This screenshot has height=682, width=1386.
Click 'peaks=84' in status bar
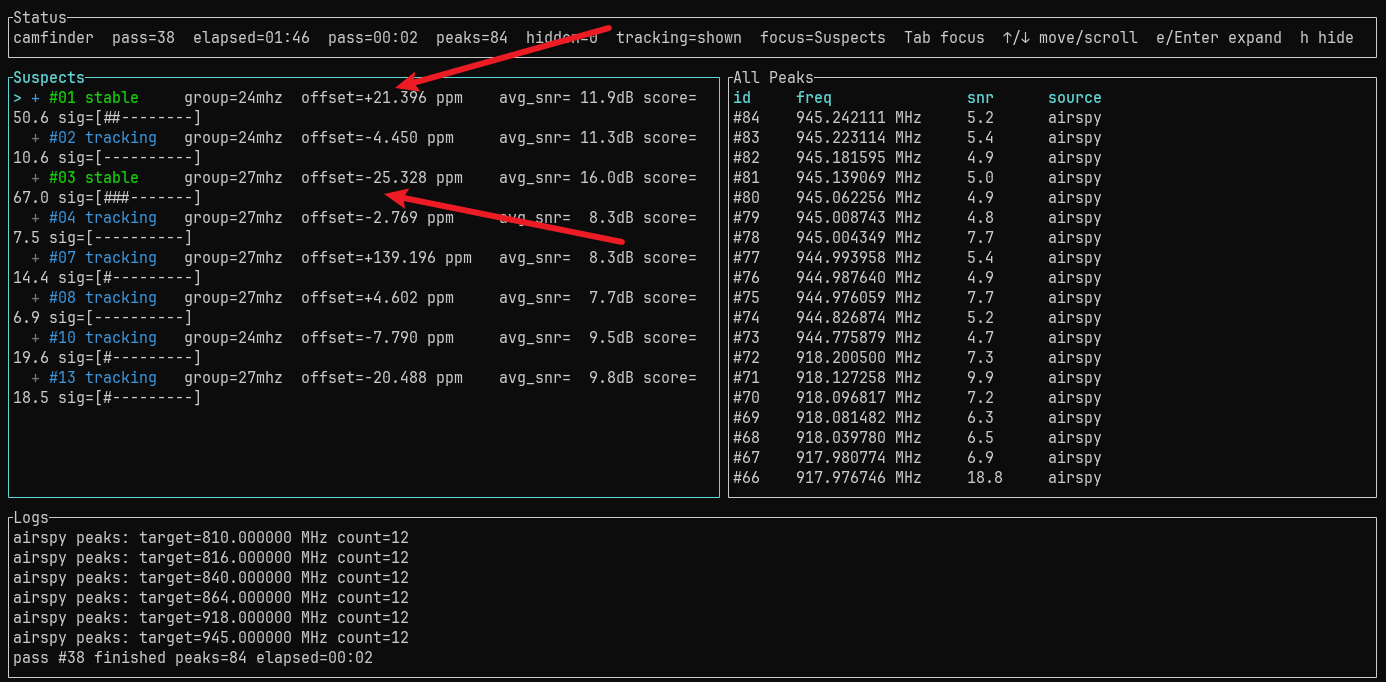pyautogui.click(x=472, y=38)
